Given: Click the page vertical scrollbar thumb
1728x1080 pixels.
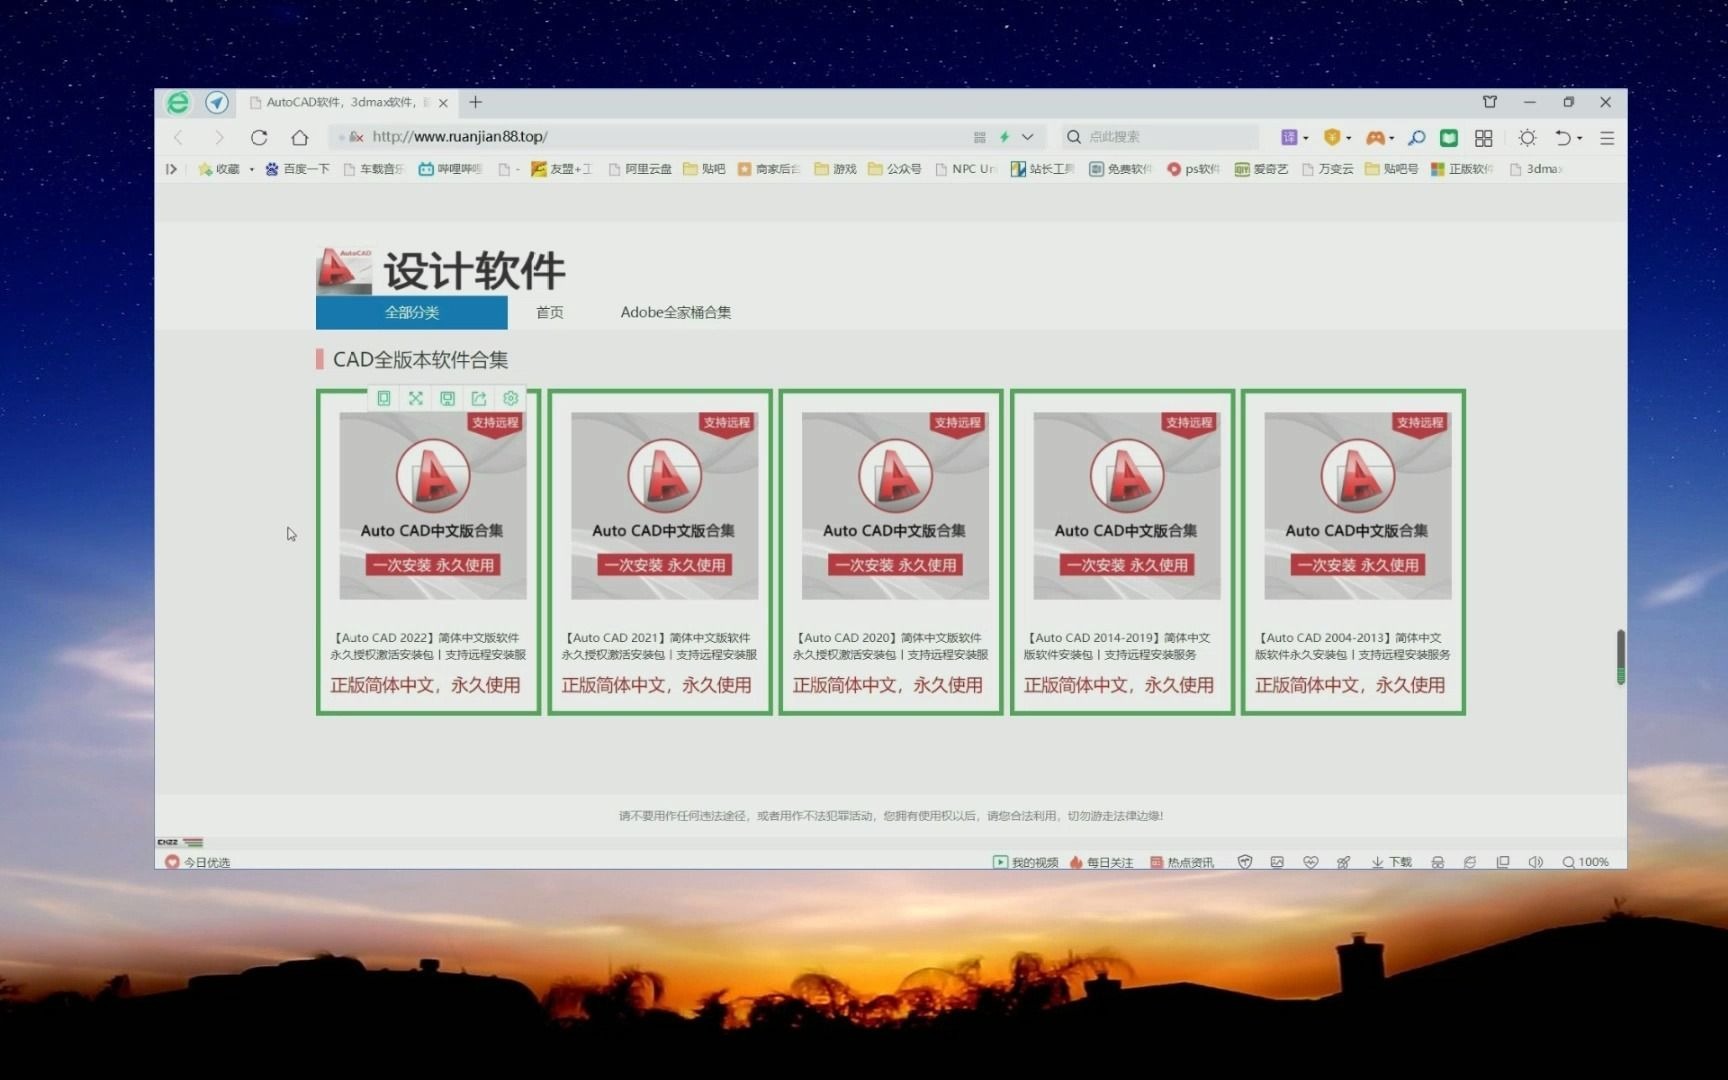Looking at the screenshot, I should [1620, 657].
